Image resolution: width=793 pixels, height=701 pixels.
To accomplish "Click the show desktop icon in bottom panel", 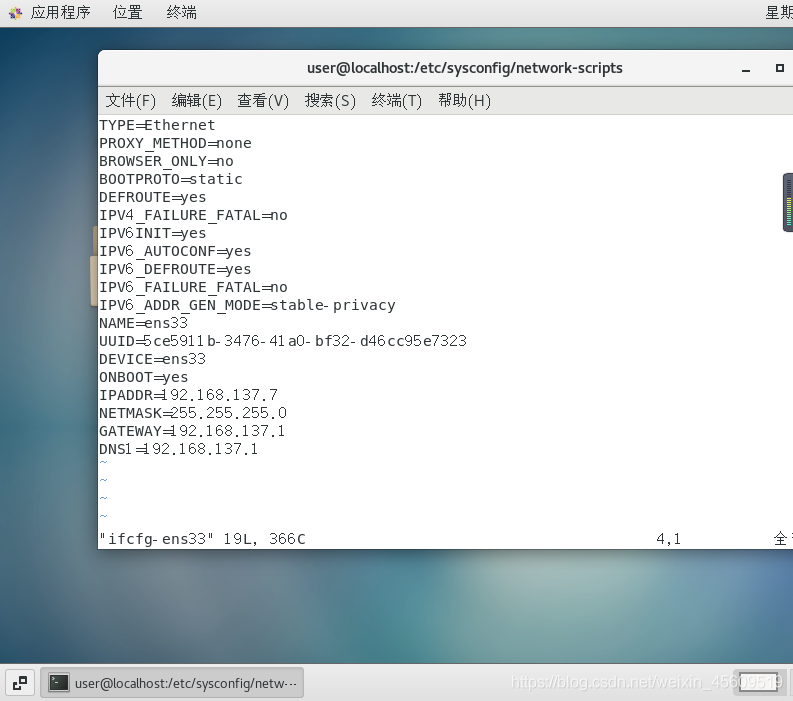I will [20, 683].
